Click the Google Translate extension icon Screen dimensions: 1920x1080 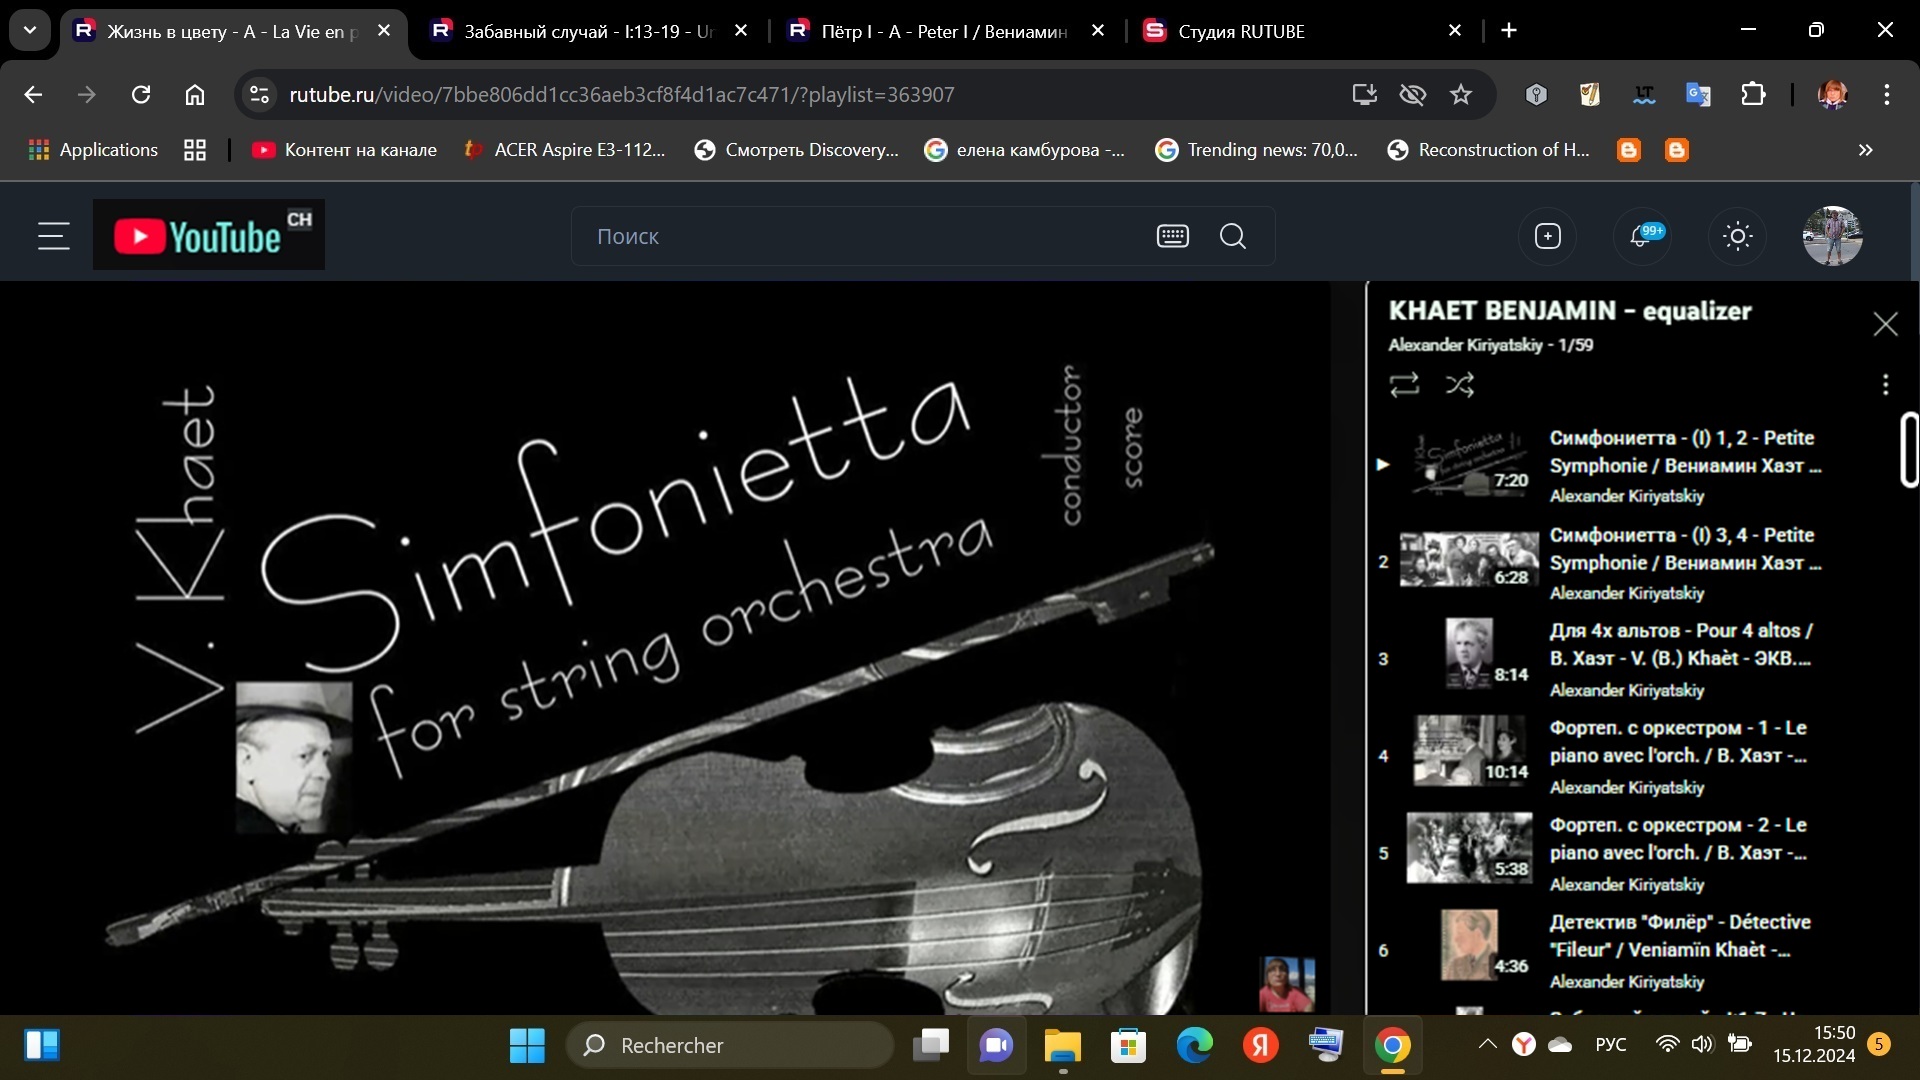(x=1698, y=94)
